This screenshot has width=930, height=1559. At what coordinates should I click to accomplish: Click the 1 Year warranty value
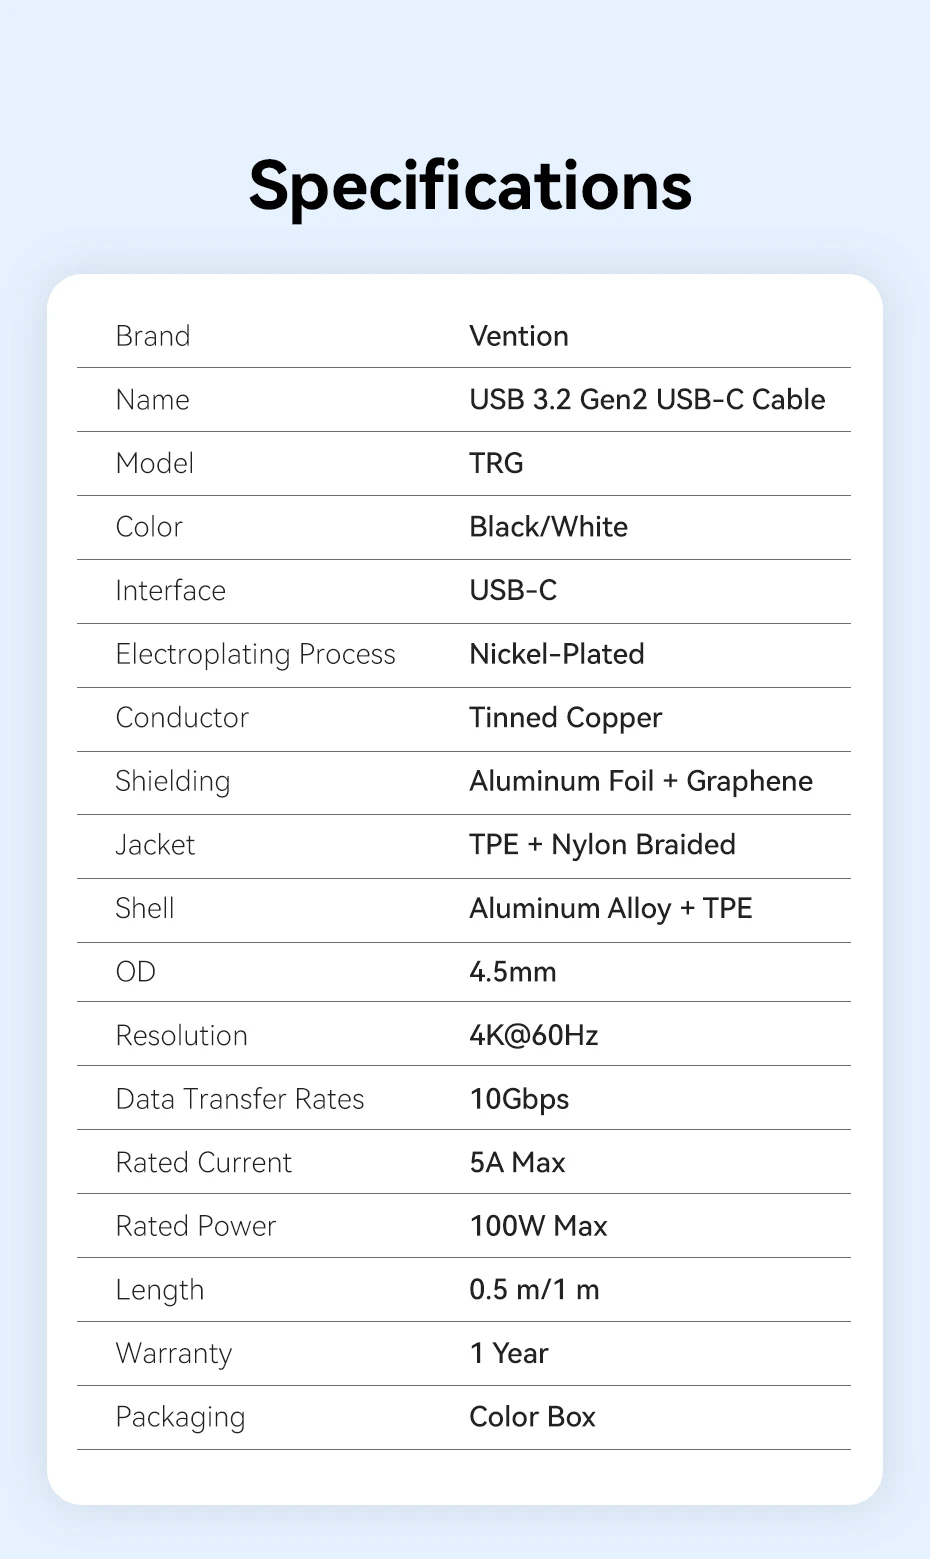[509, 1353]
